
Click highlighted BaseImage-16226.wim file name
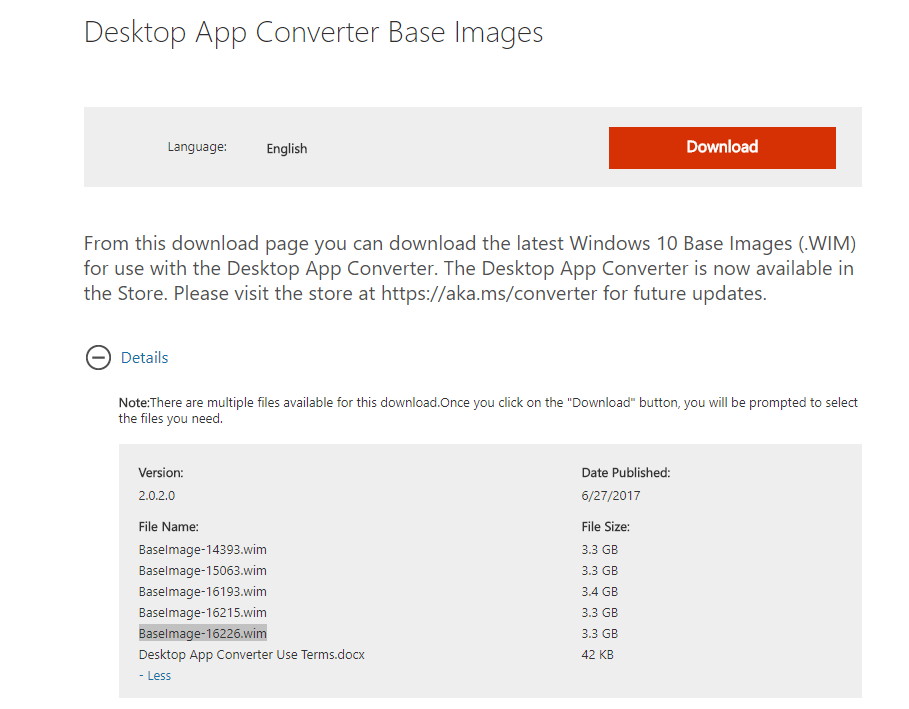(202, 633)
